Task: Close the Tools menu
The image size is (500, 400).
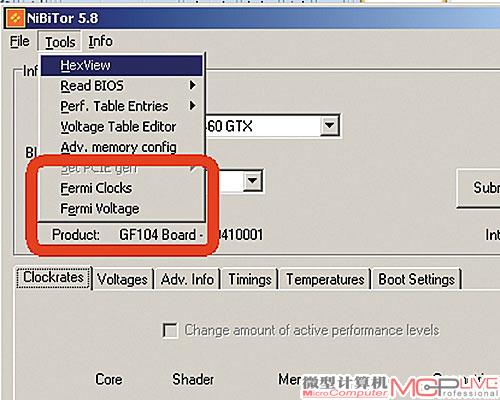Action: (60, 42)
